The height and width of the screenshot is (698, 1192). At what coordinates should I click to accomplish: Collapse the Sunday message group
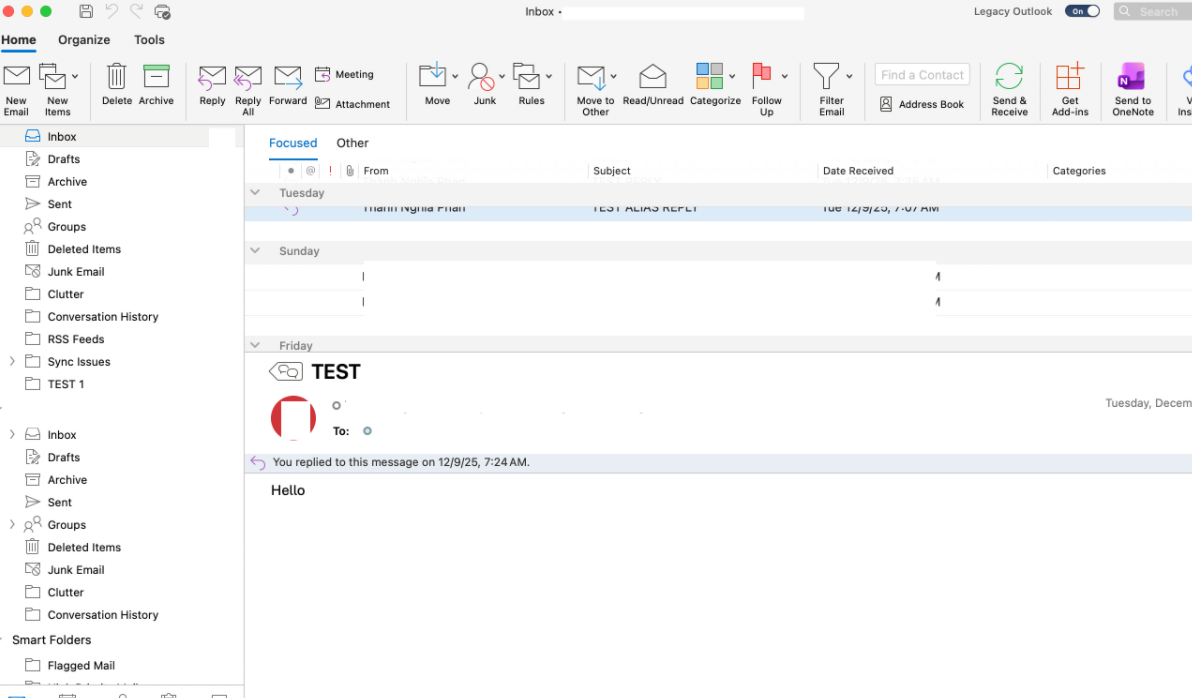click(255, 250)
